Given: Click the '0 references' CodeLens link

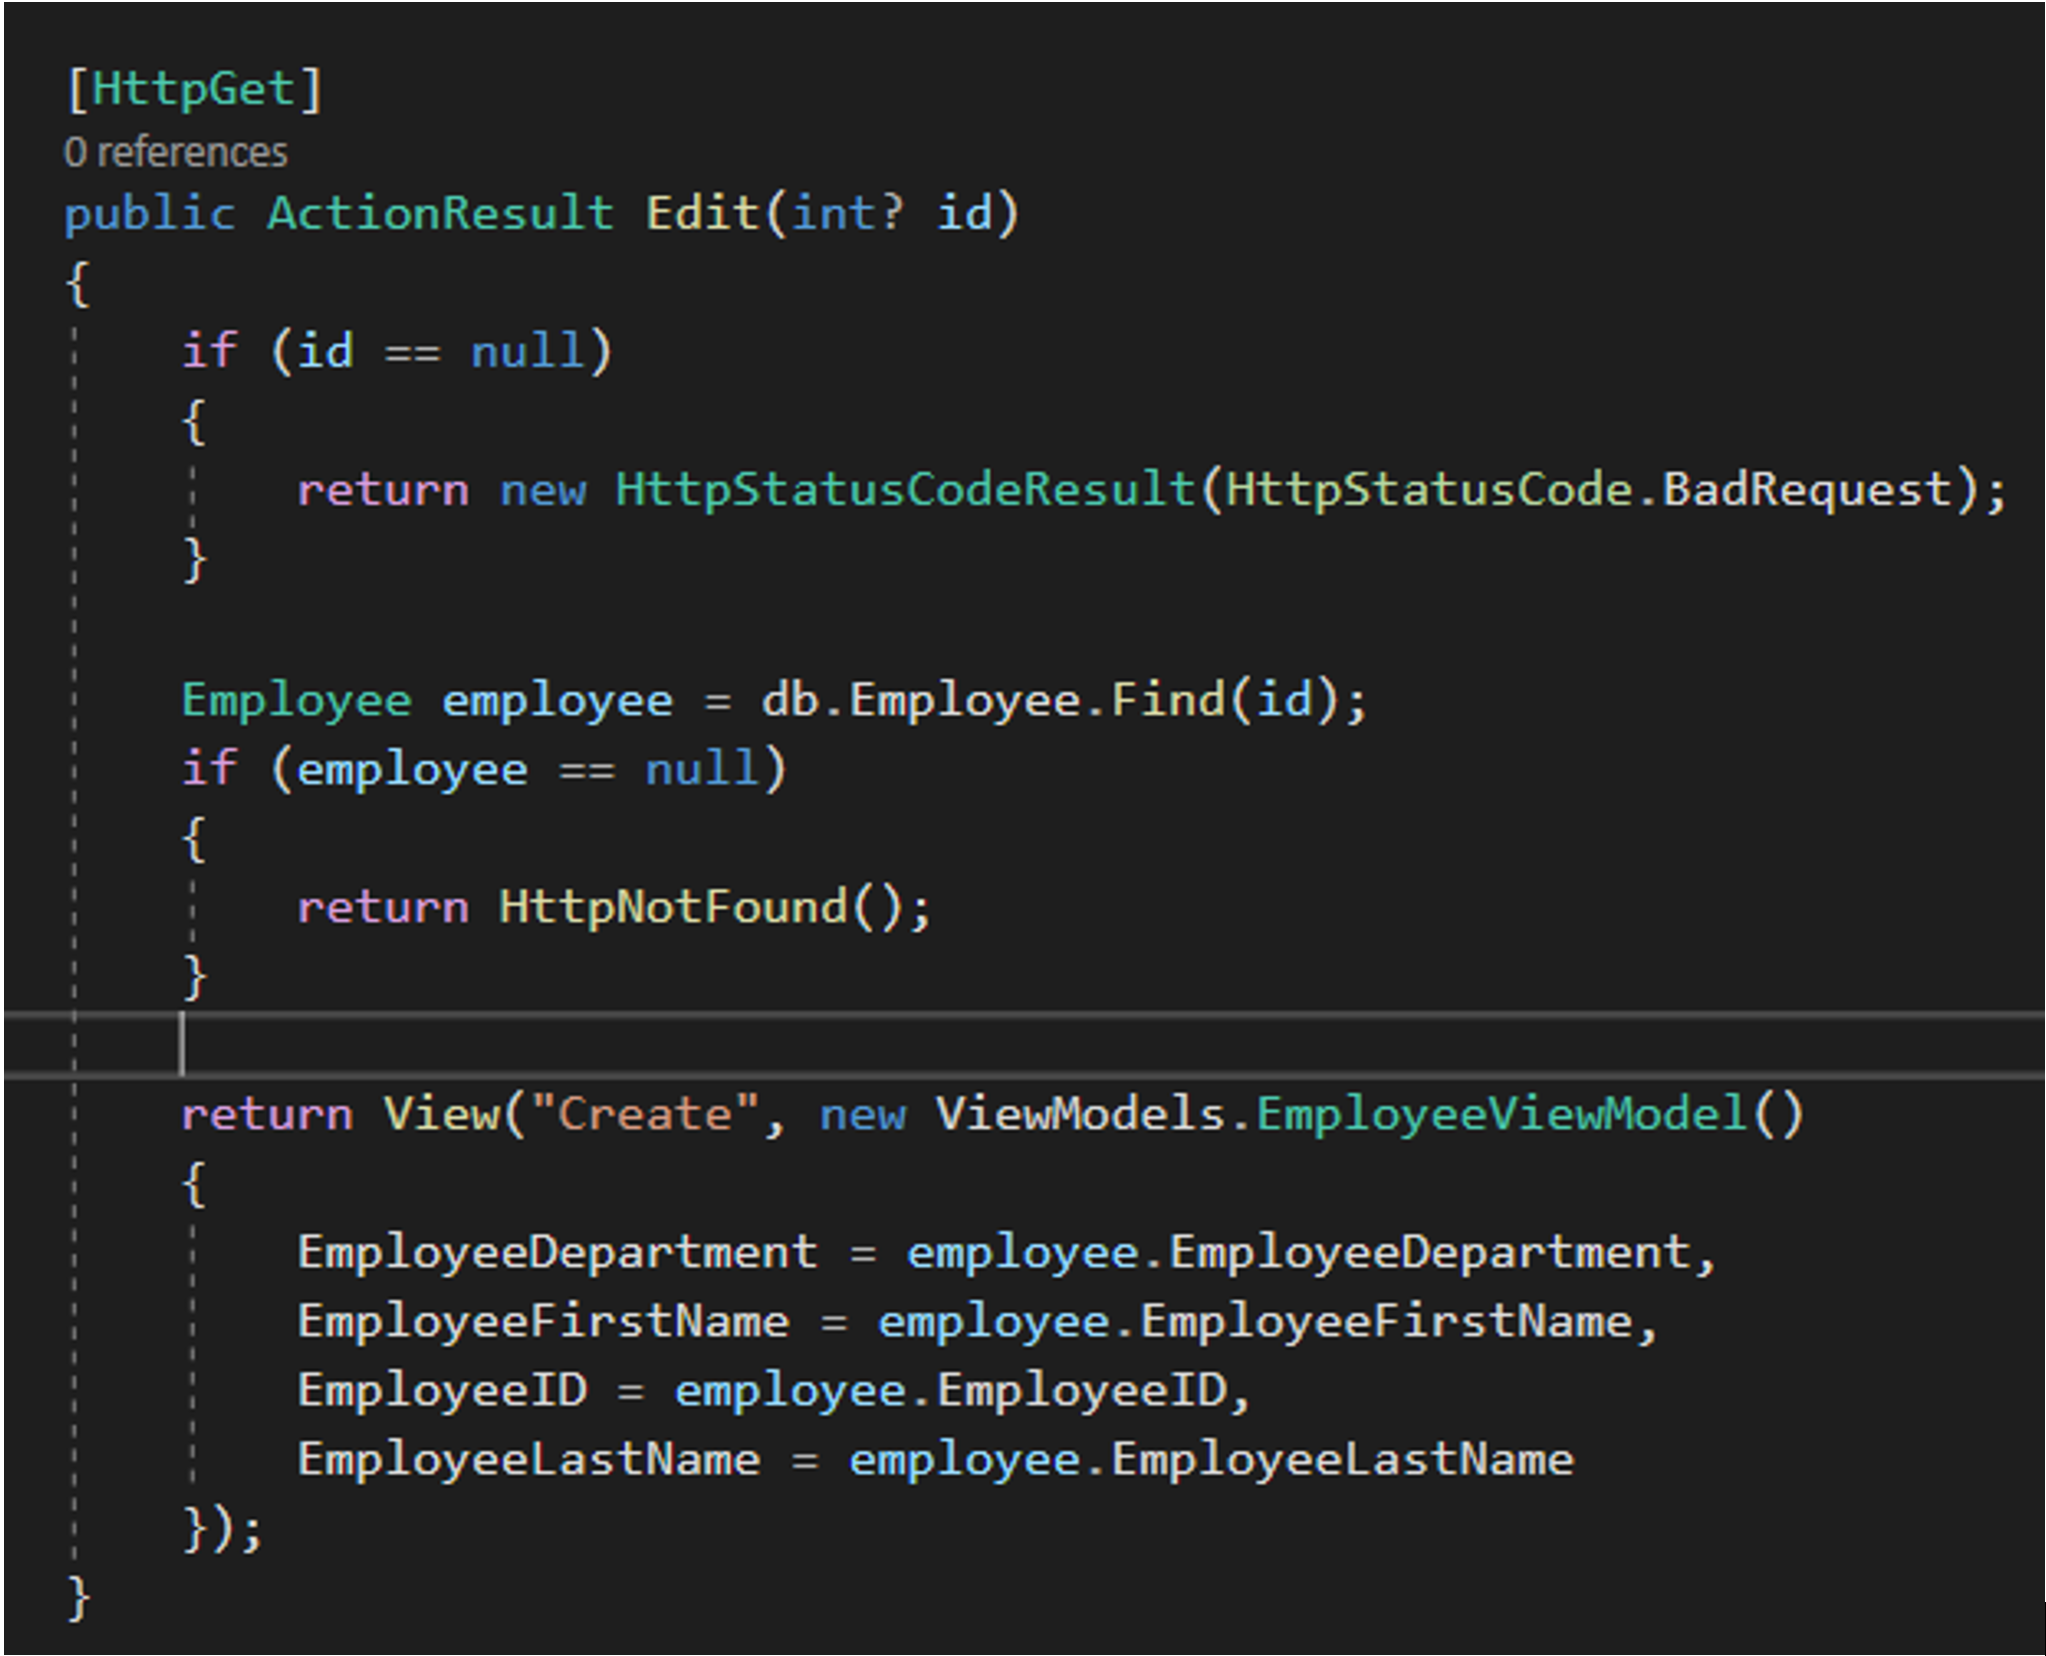Looking at the screenshot, I should pos(175,153).
